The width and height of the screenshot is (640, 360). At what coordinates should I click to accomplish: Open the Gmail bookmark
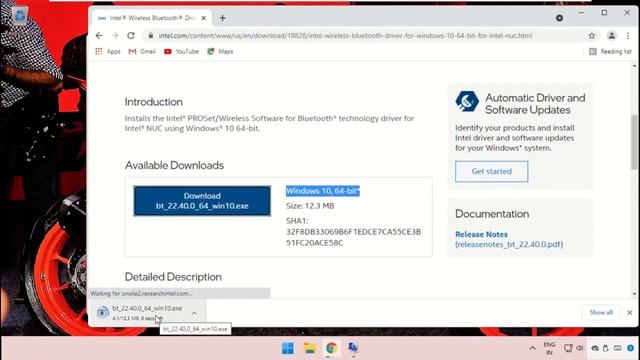click(x=142, y=51)
